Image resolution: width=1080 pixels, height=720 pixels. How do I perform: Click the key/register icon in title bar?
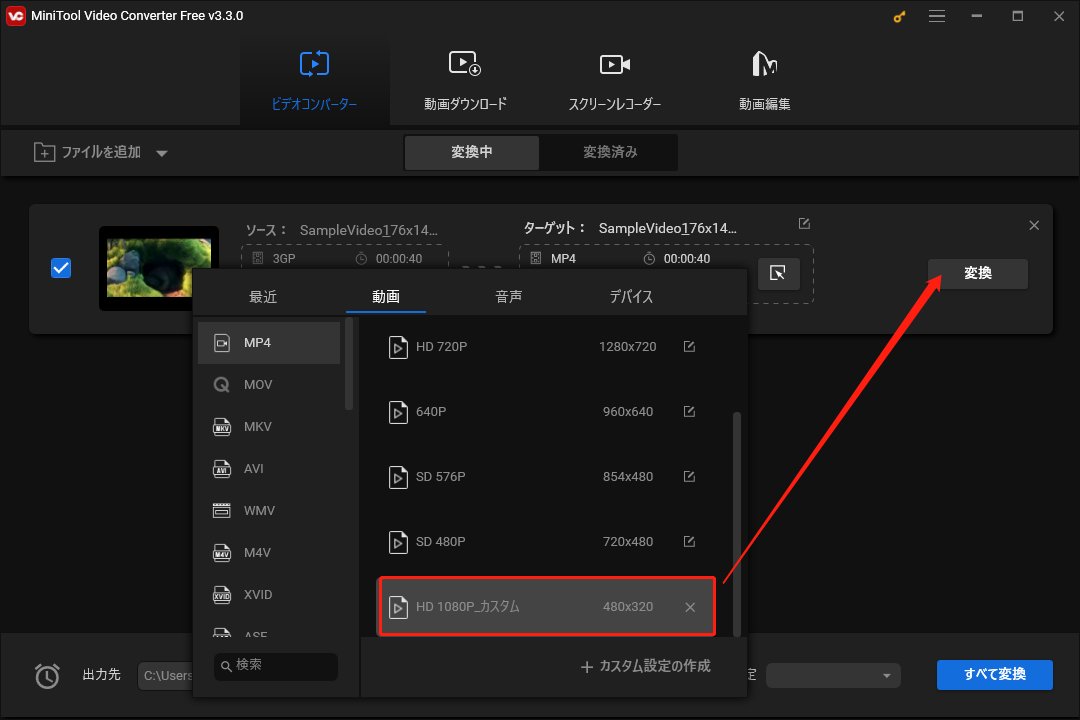coord(899,17)
